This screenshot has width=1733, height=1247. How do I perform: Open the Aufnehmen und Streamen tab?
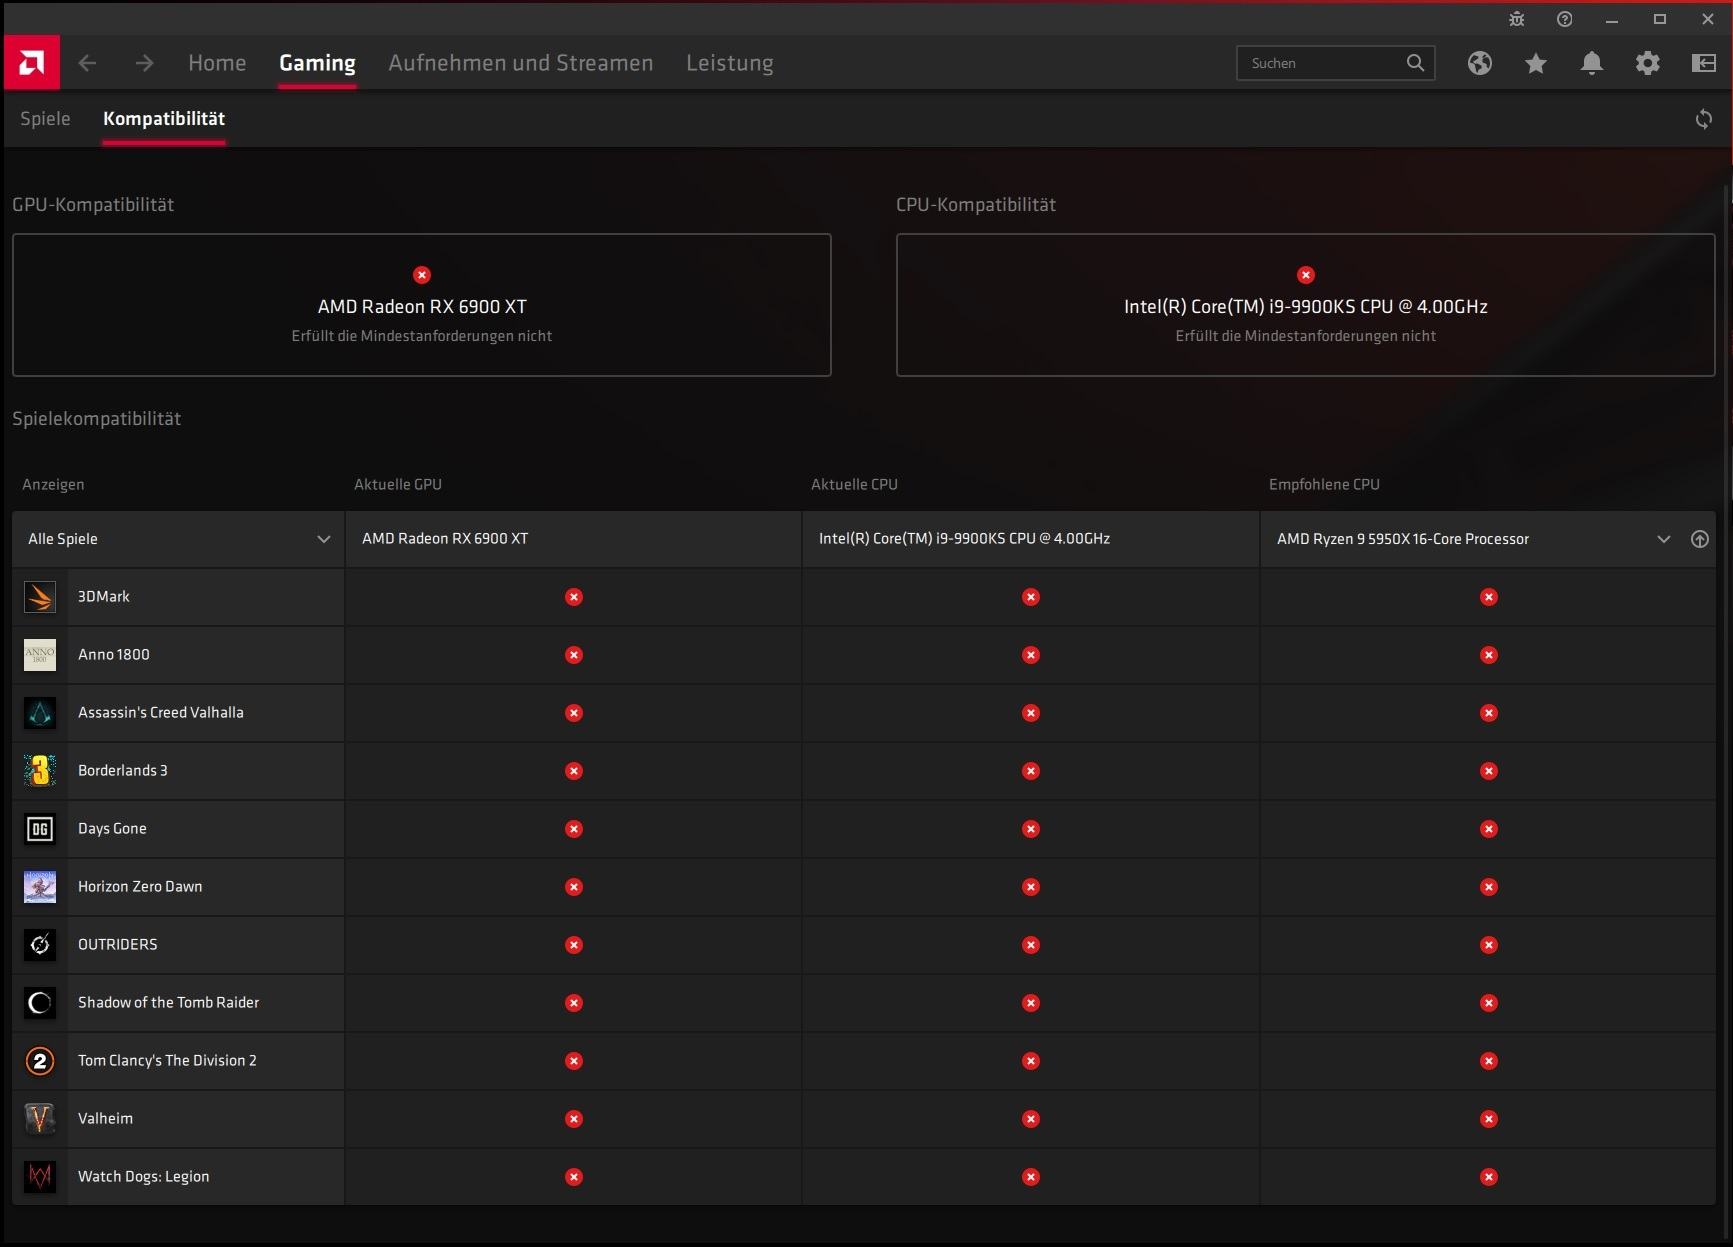pyautogui.click(x=521, y=63)
